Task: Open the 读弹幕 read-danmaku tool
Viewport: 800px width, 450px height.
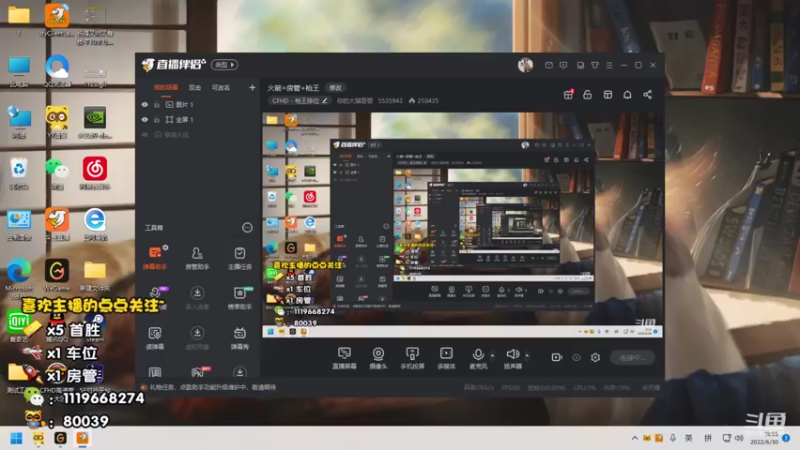Action: click(155, 338)
